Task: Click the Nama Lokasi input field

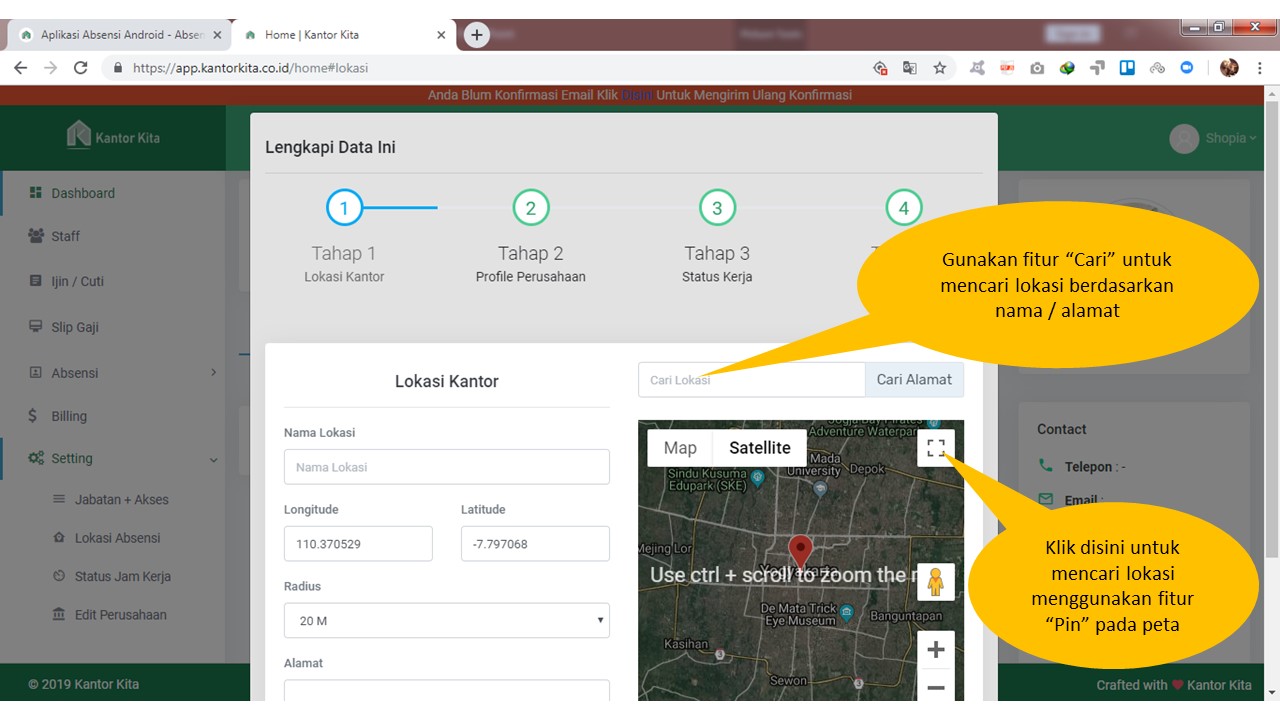Action: [446, 467]
